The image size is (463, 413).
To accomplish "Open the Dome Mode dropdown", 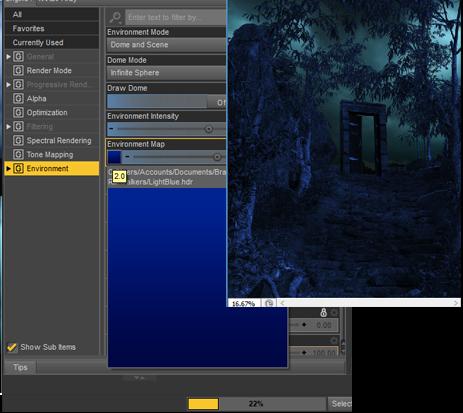I will point(166,73).
